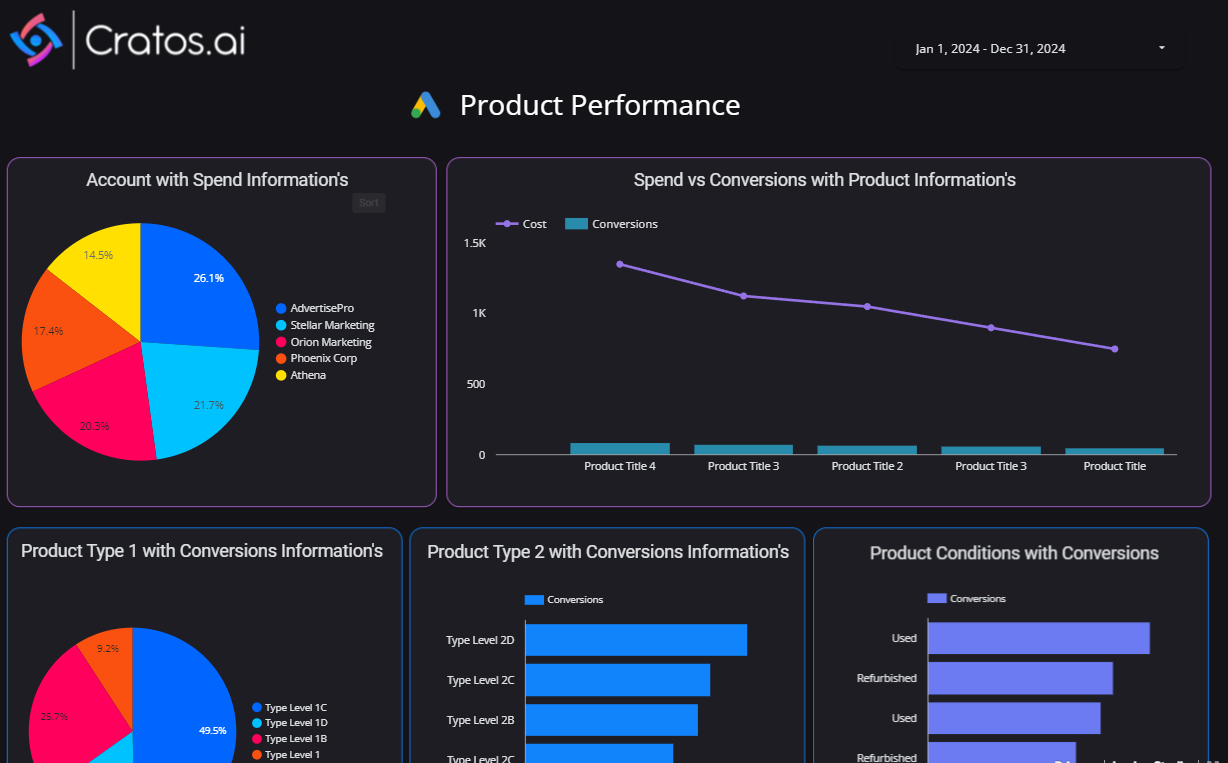Click the "Phoenix Corp" legend label
1228x763 pixels.
click(324, 358)
